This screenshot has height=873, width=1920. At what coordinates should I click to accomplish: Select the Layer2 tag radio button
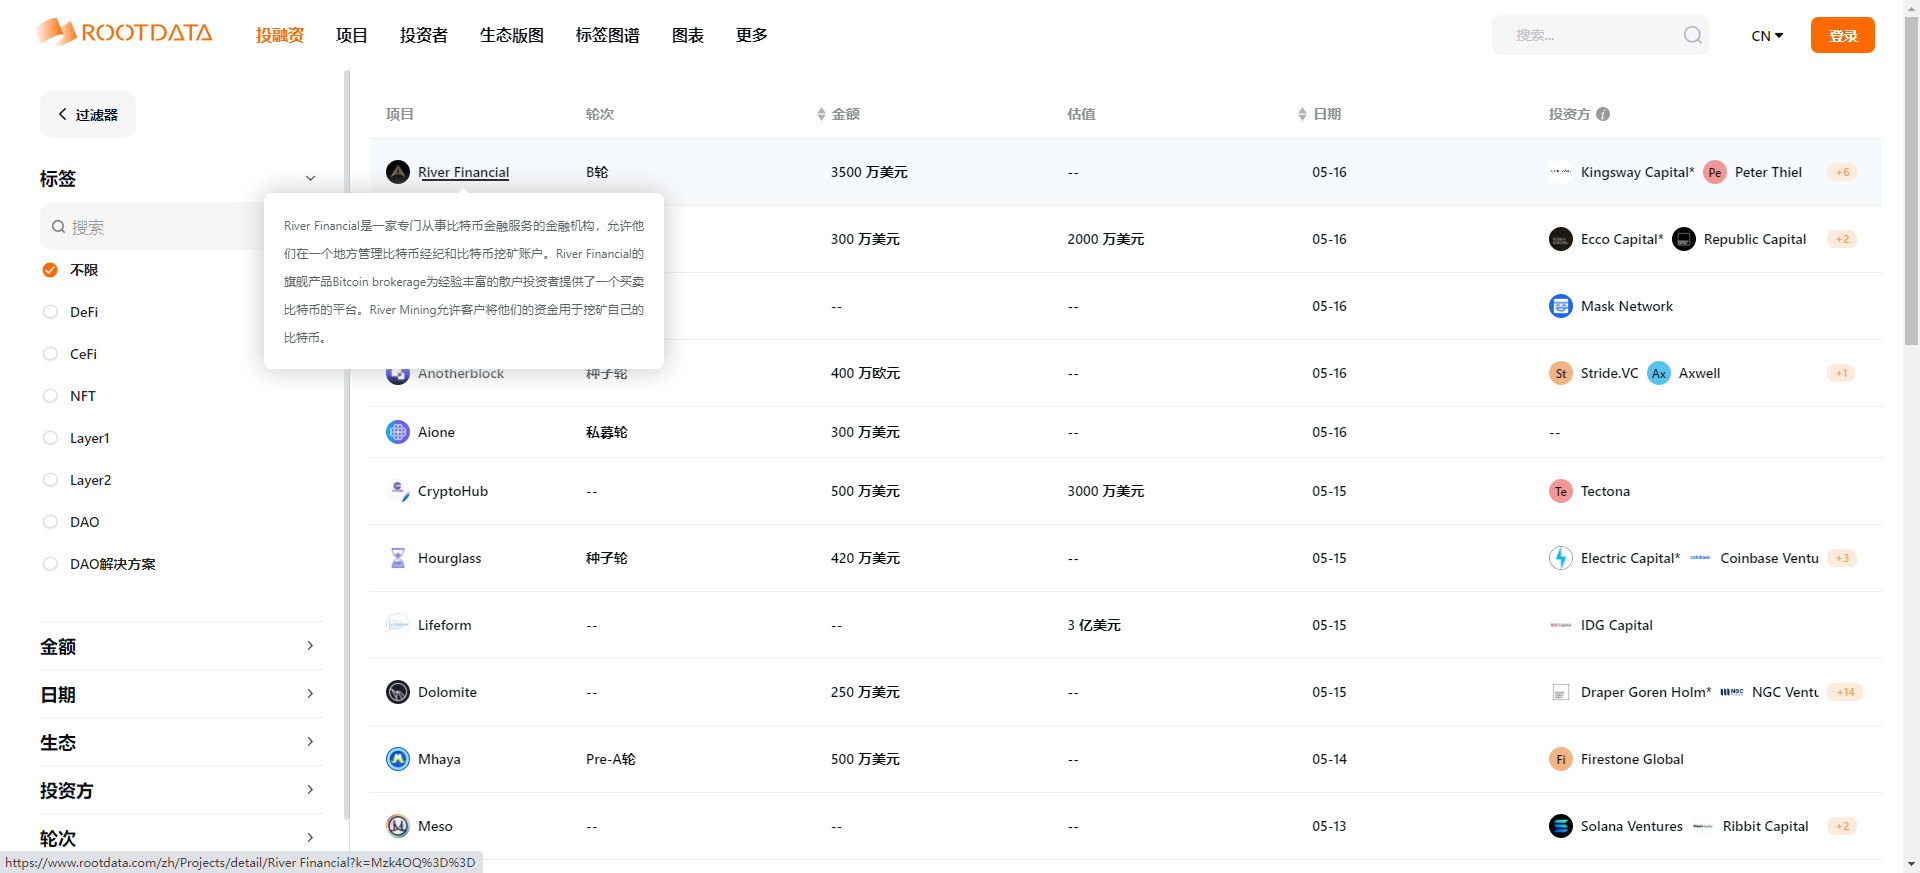(51, 480)
